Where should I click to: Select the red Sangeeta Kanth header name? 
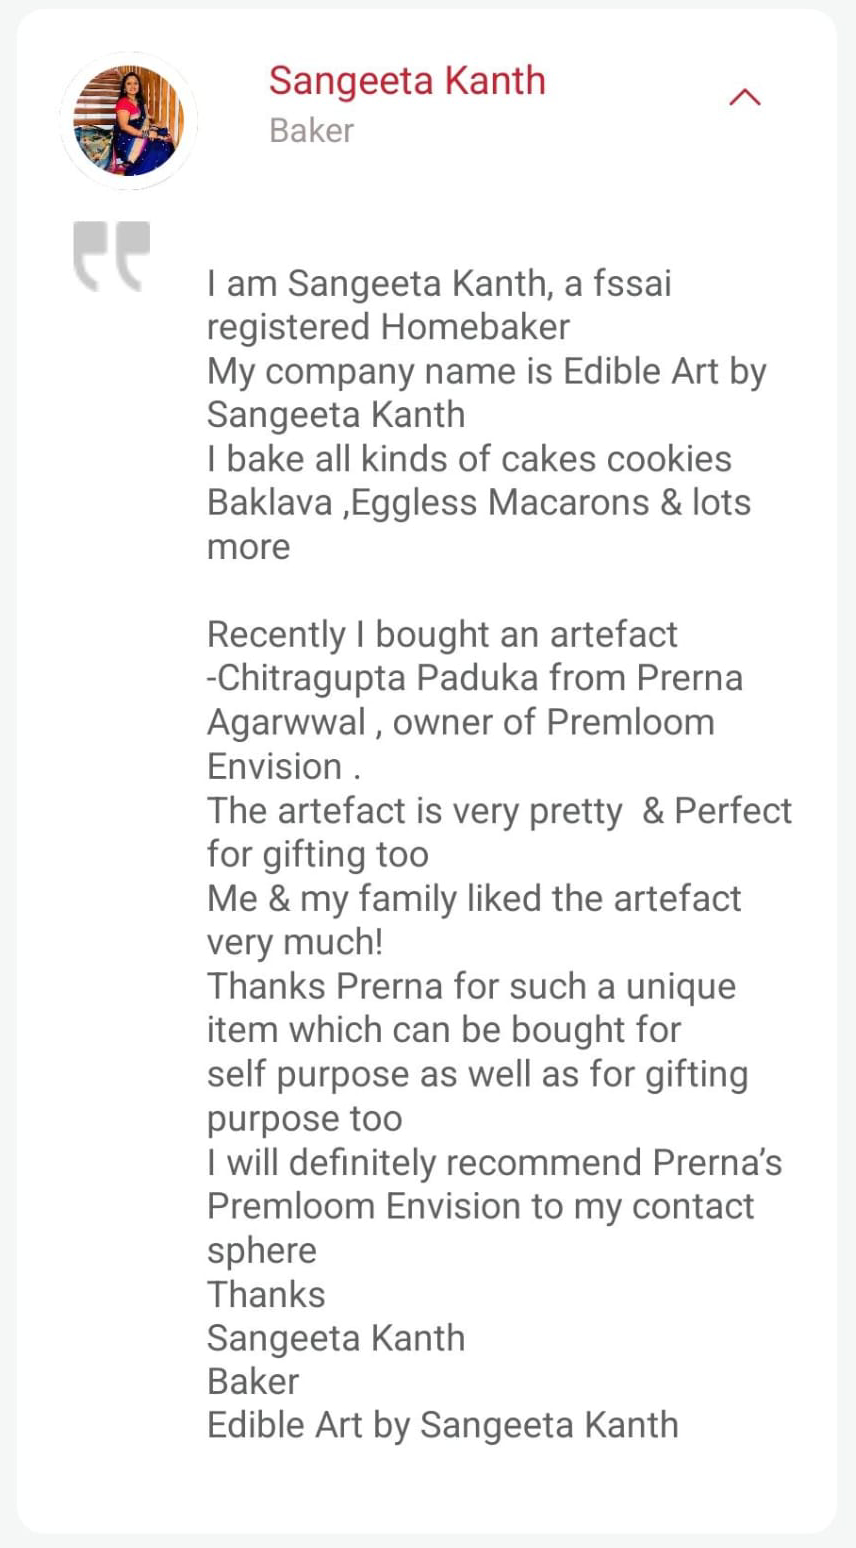coord(407,81)
